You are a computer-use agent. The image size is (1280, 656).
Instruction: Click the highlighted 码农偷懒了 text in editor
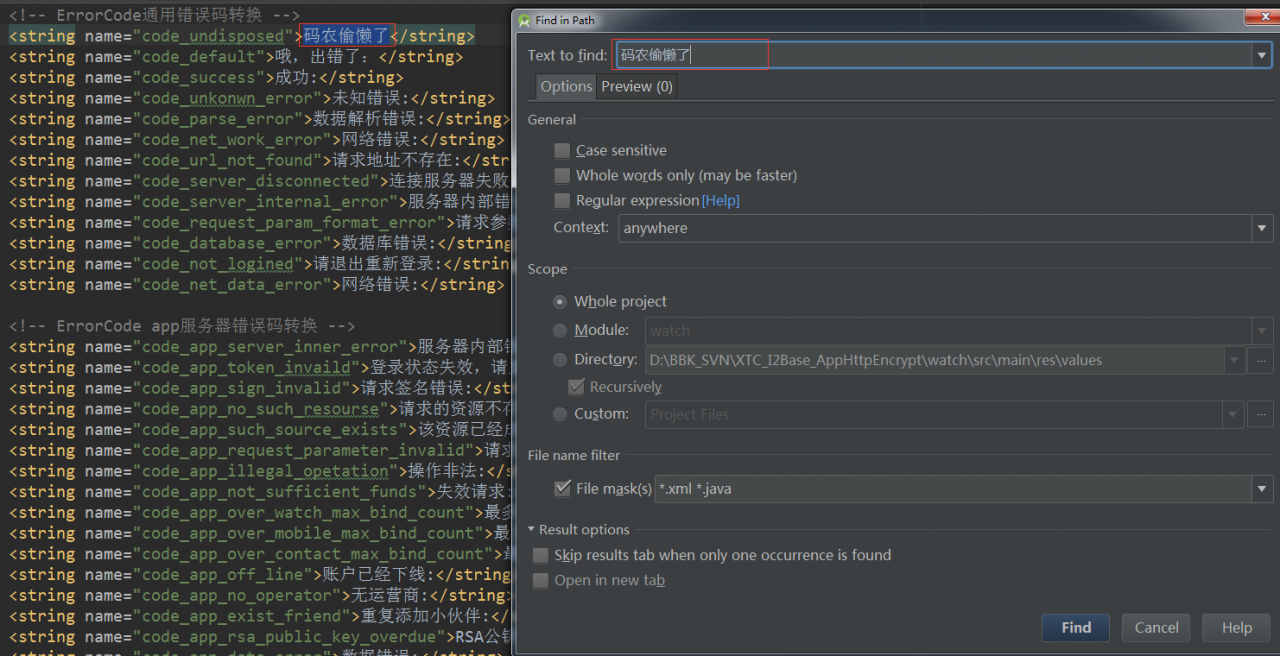click(x=346, y=36)
